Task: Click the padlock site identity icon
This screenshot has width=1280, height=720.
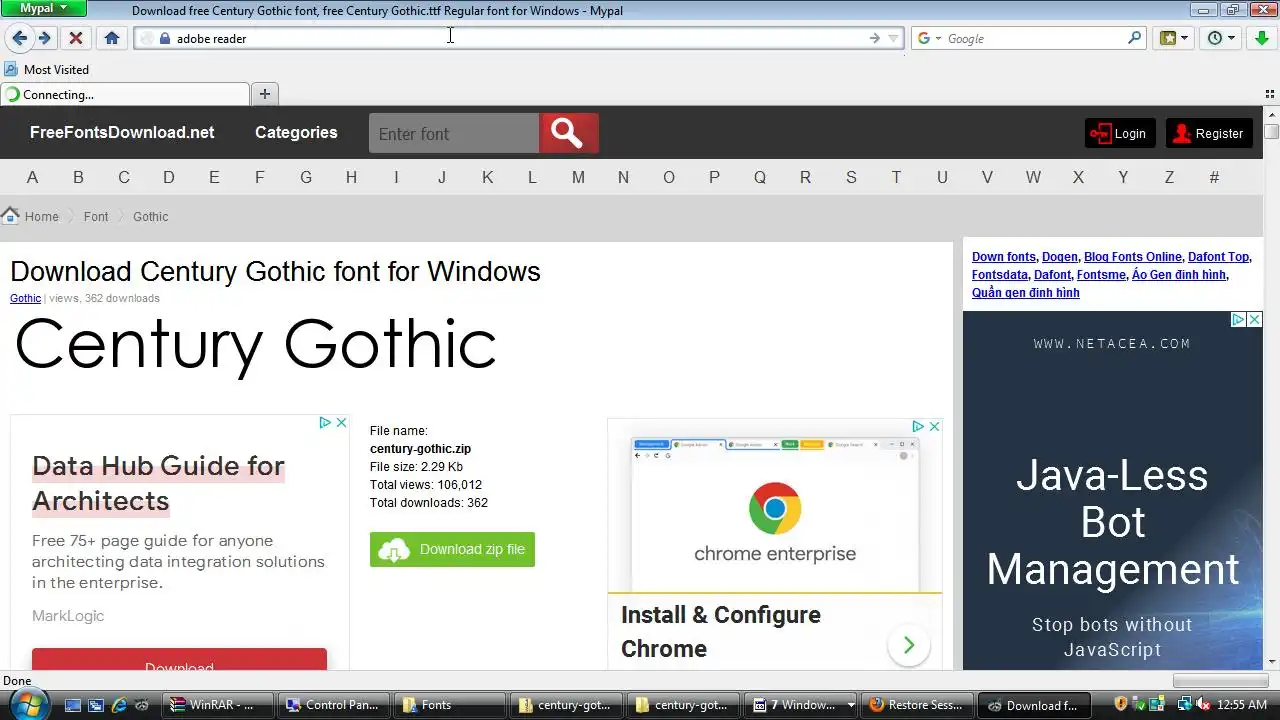Action: 166,38
